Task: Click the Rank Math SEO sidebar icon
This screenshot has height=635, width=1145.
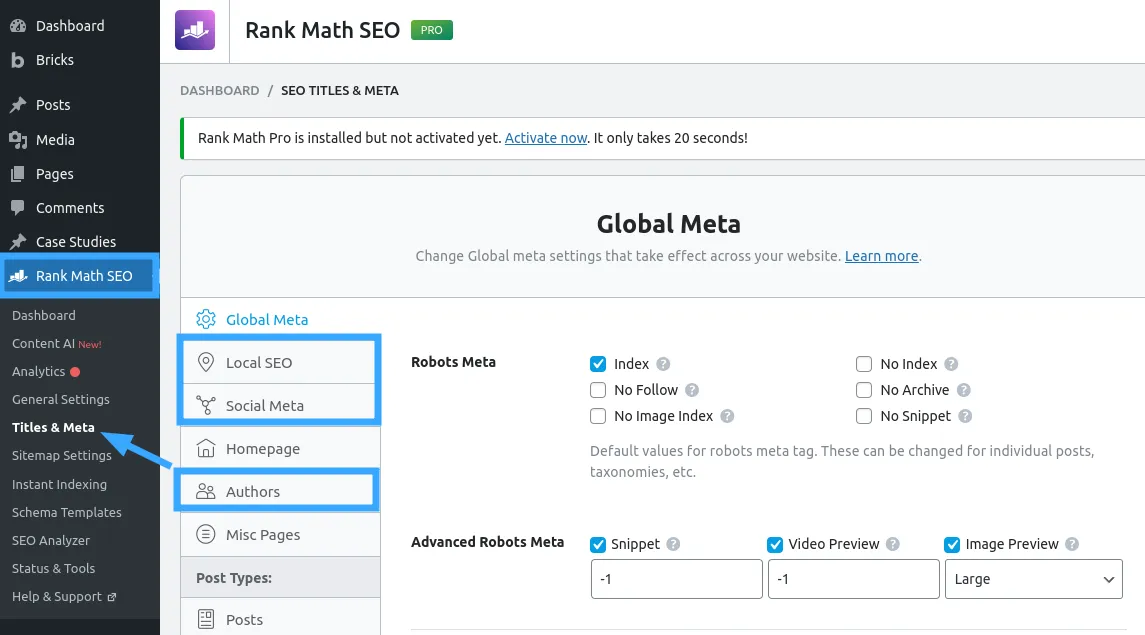Action: click(x=18, y=276)
